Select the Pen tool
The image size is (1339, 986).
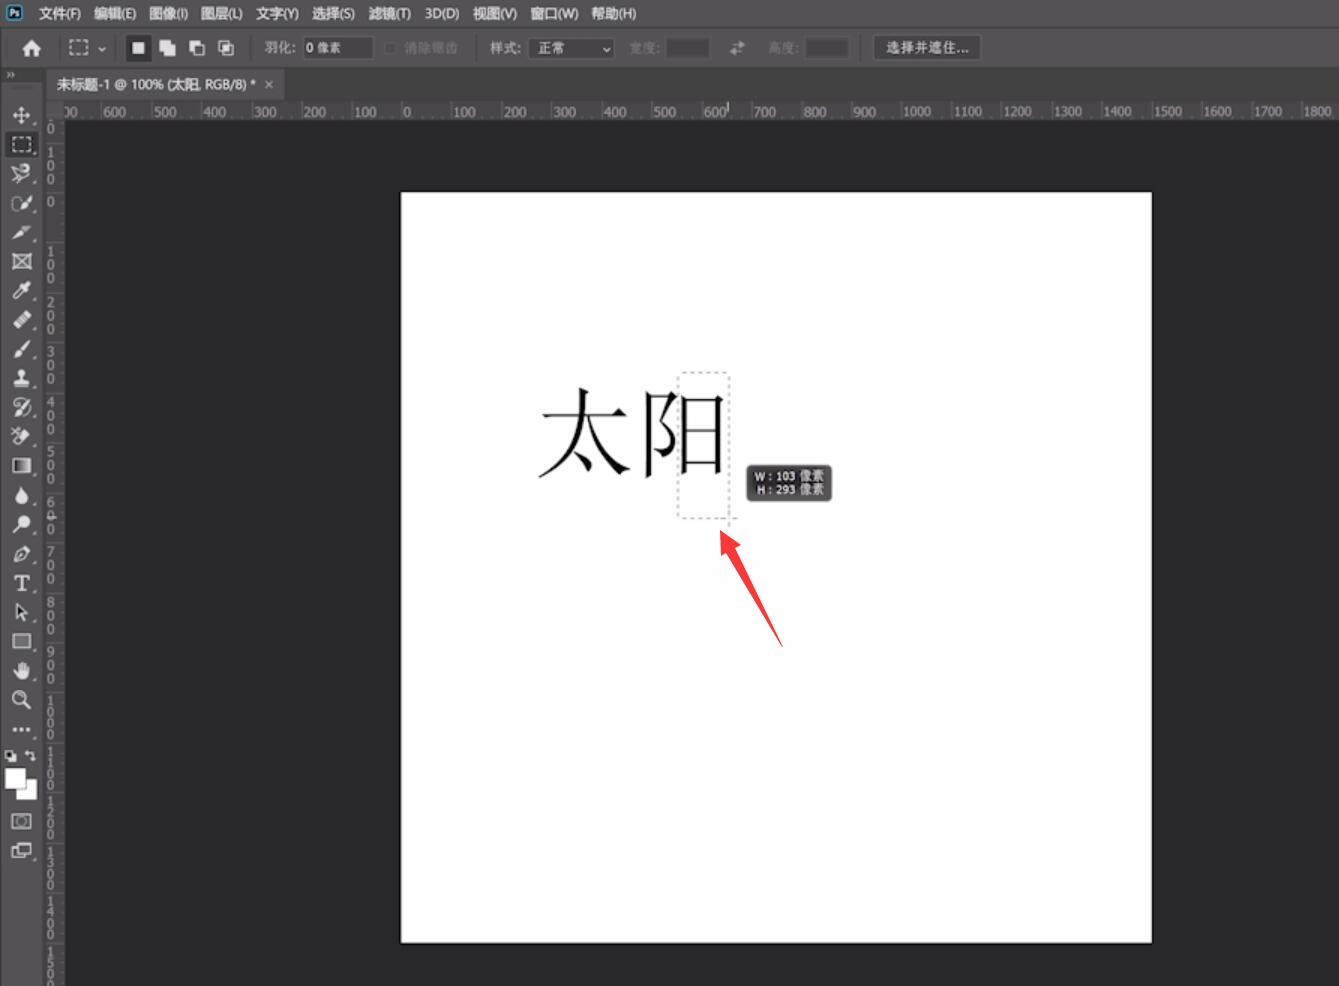tap(21, 553)
